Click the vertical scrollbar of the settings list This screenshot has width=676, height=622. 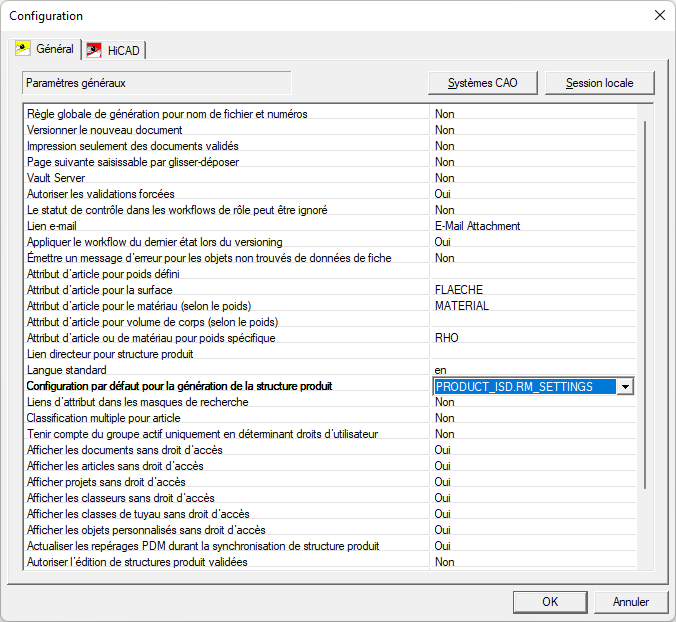click(x=645, y=300)
